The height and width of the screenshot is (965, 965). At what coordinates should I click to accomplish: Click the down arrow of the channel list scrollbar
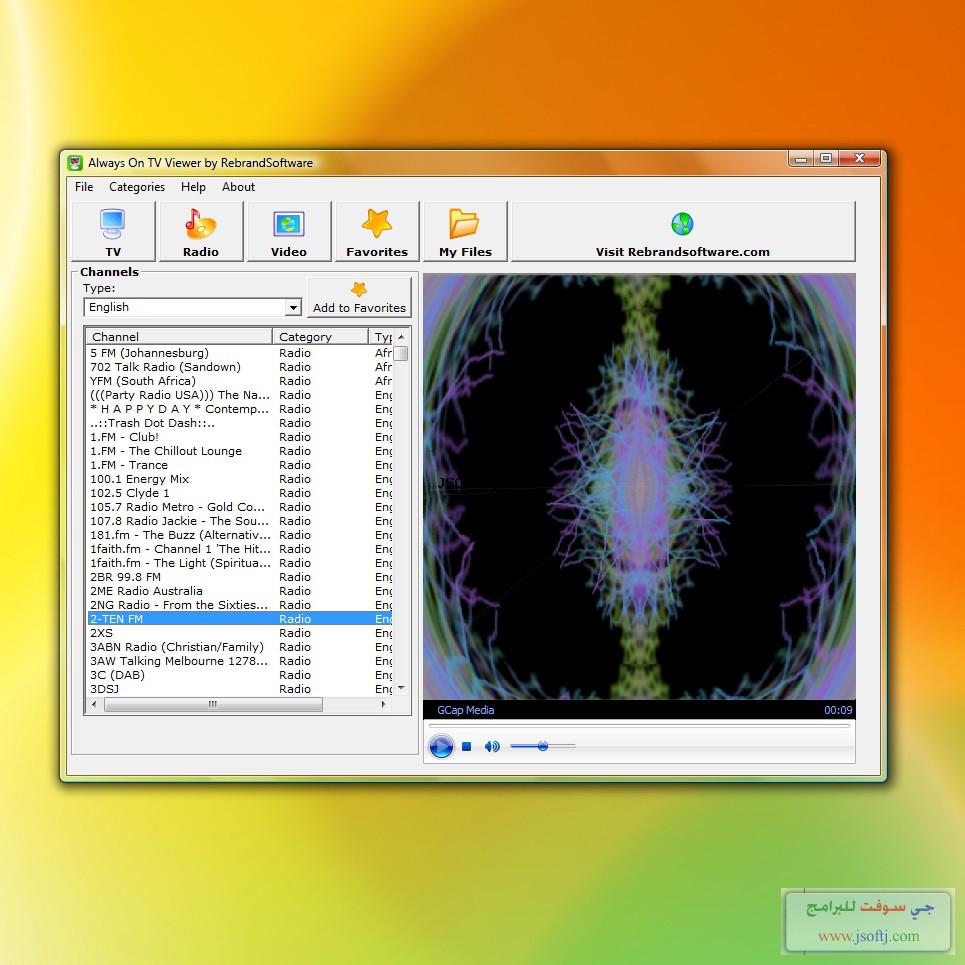401,688
